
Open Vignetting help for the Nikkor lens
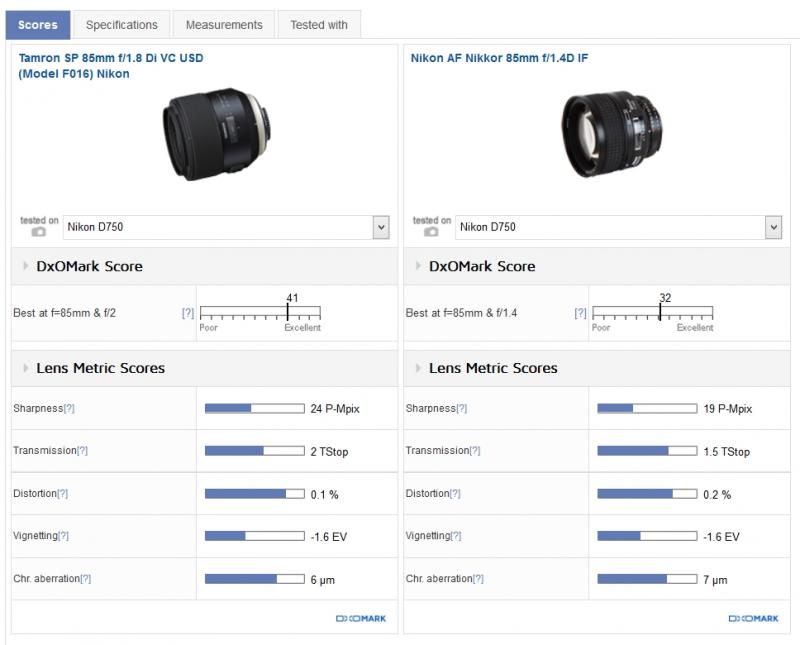pyautogui.click(x=456, y=536)
